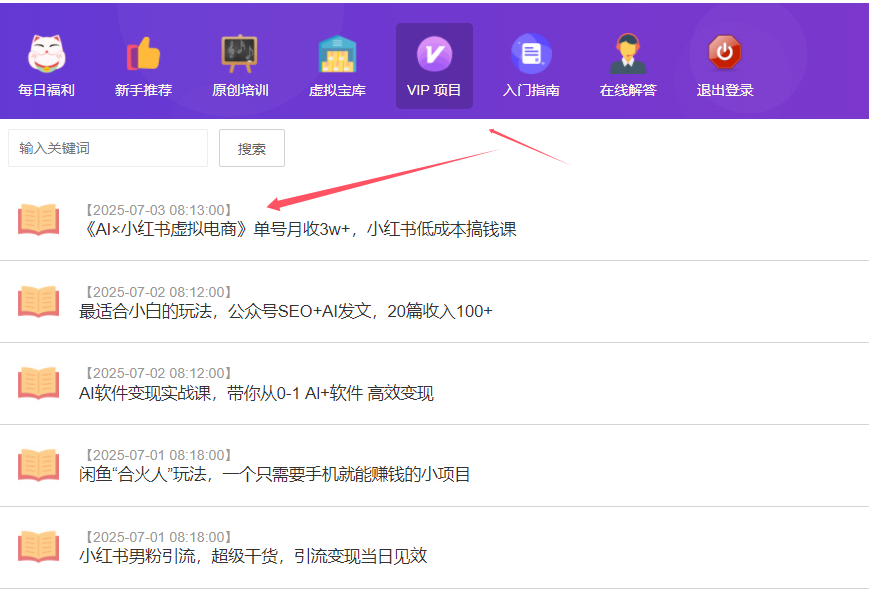Click timestamp above 公众号SEO+AI发文 title

click(x=159, y=292)
